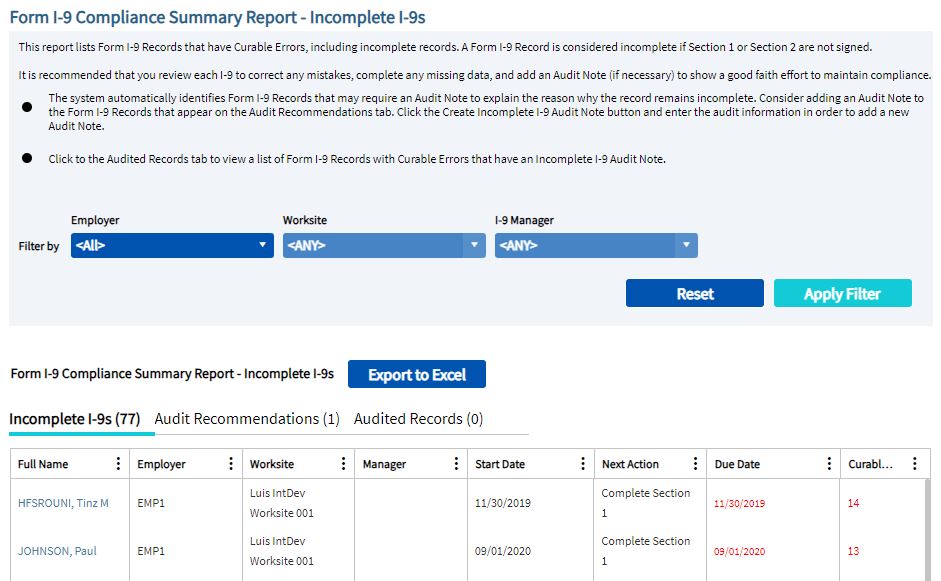Select start date 09/01/2020 cell
The height and width of the screenshot is (581, 941).
503,551
